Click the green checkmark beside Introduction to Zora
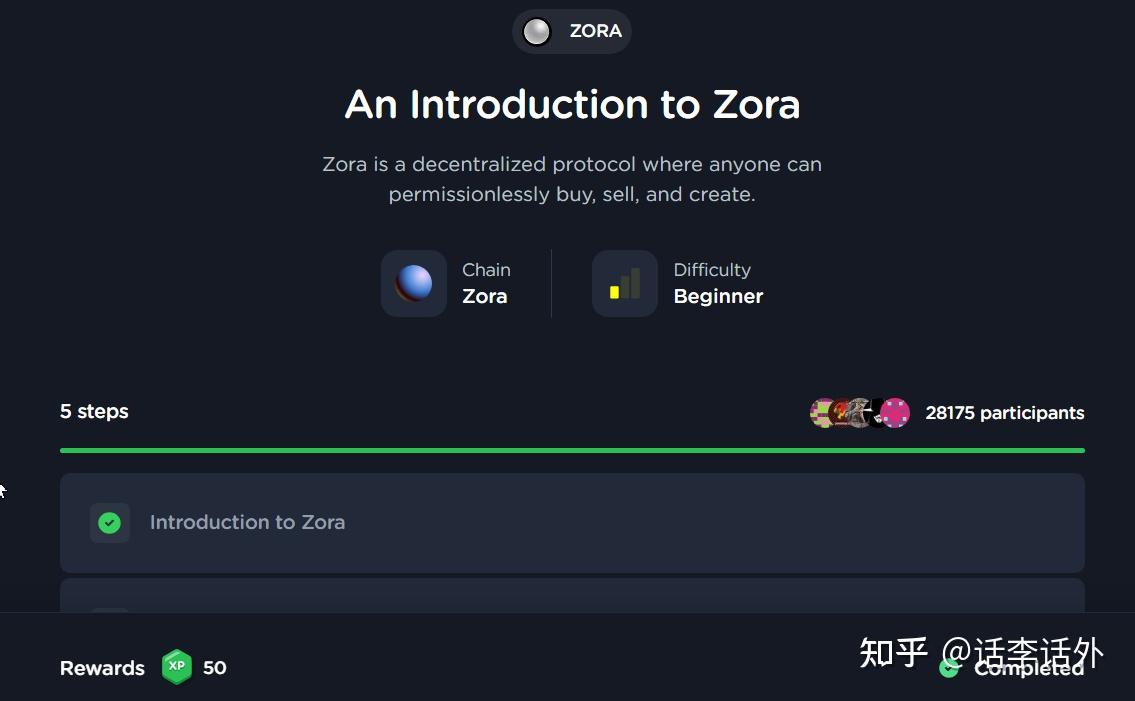1135x701 pixels. click(x=110, y=522)
